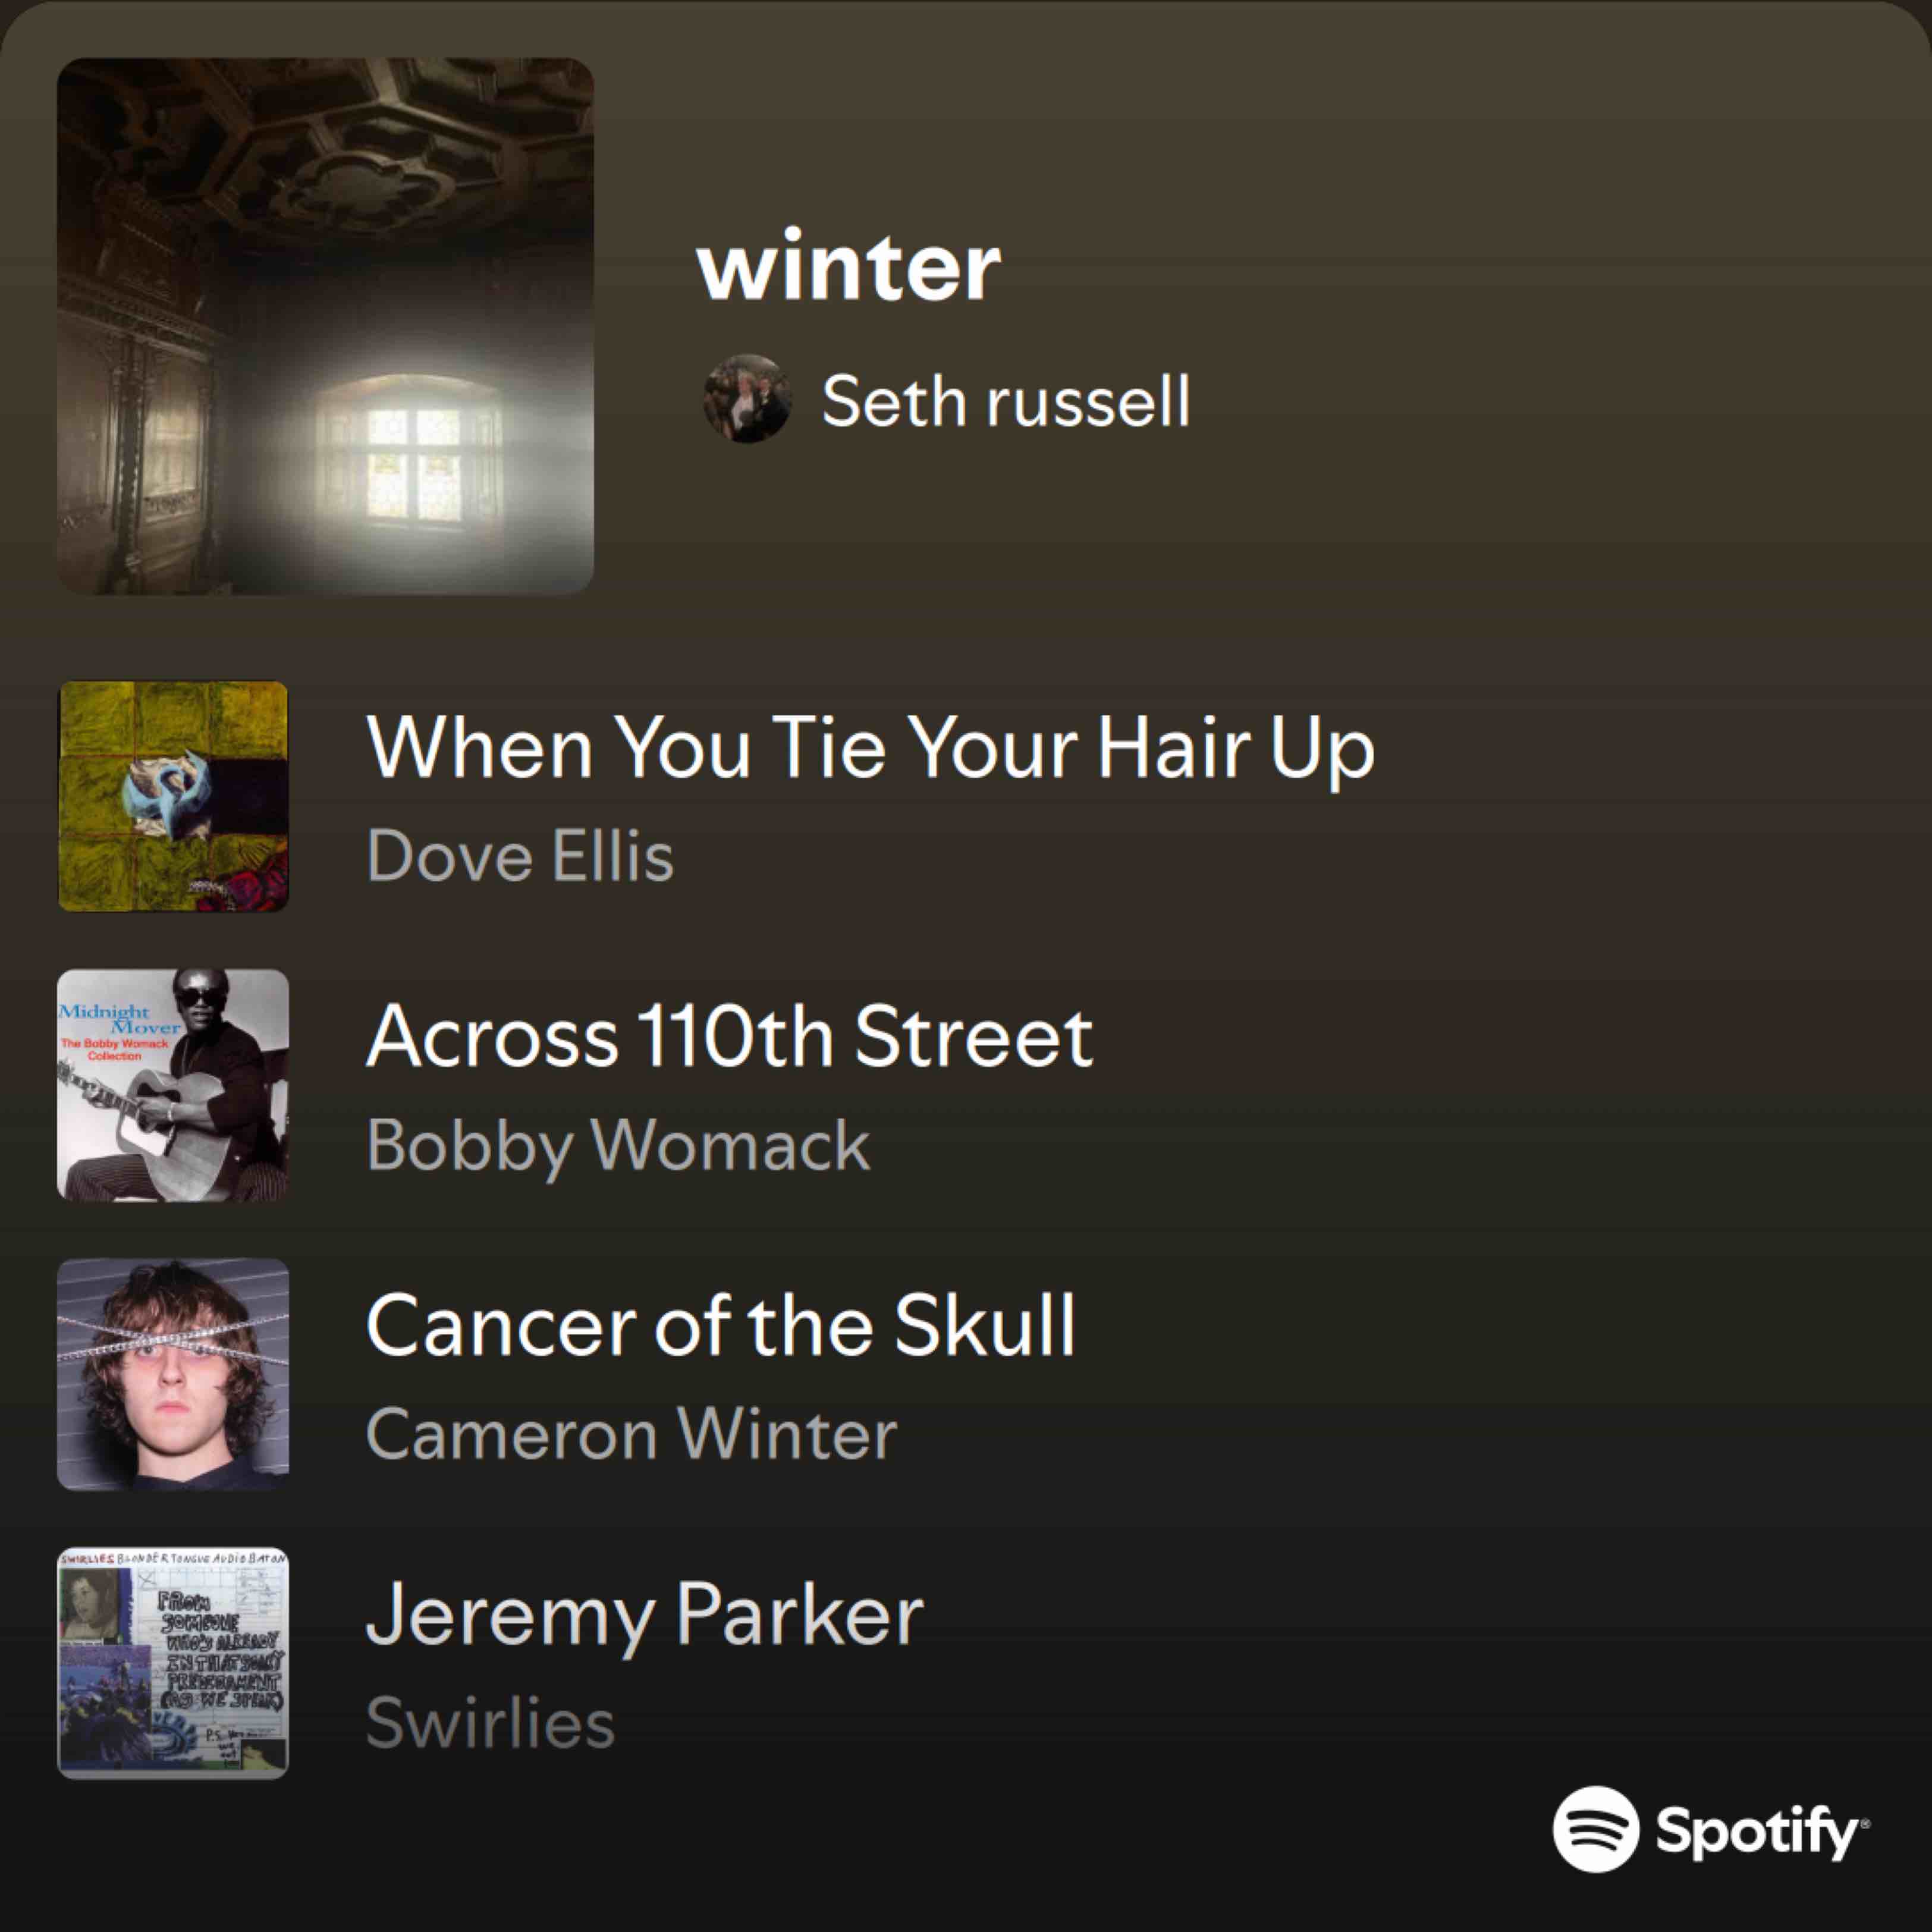Select the track Across 110th Street
The width and height of the screenshot is (1932, 1932).
coord(729,1036)
